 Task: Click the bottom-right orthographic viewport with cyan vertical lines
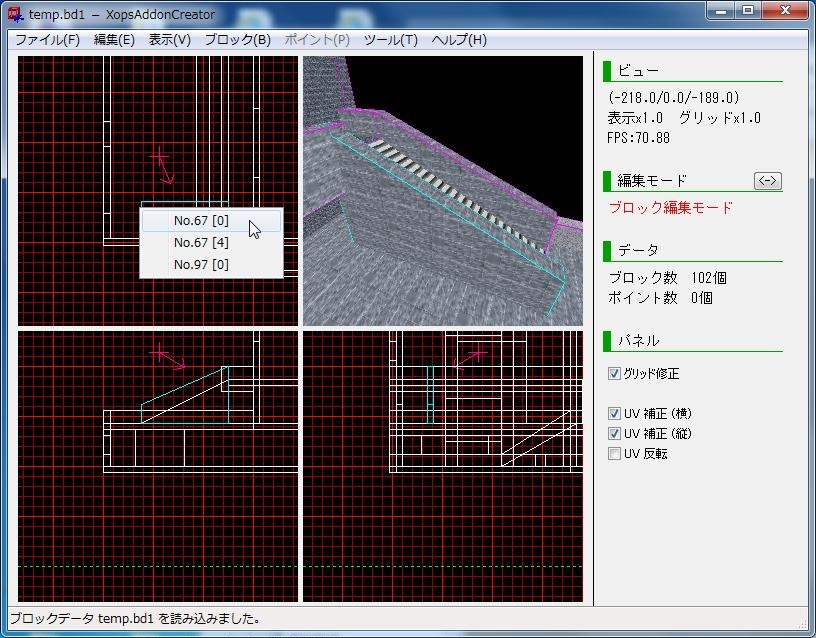pyautogui.click(x=443, y=466)
